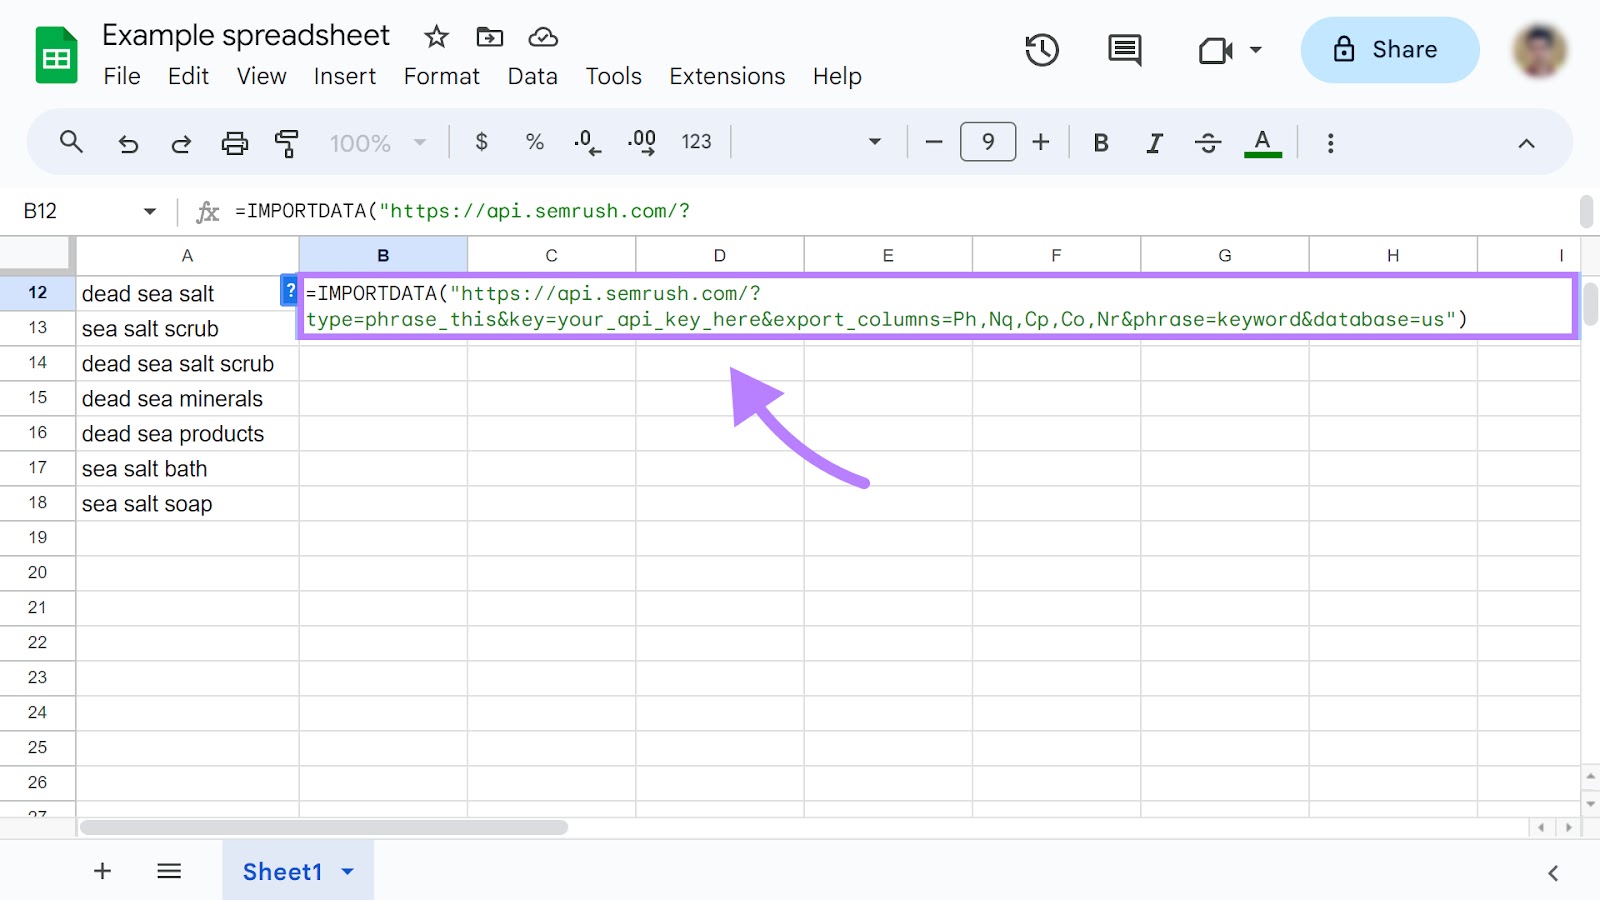The width and height of the screenshot is (1600, 900).
Task: Toggle bold formatting
Action: click(x=1100, y=142)
